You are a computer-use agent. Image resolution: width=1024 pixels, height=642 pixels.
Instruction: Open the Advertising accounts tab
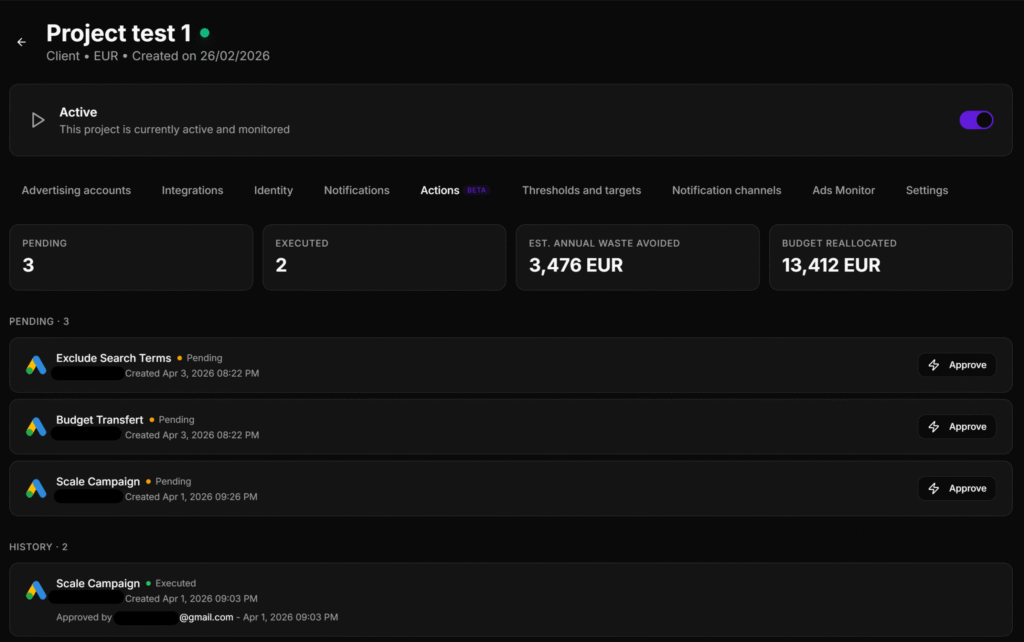[x=76, y=190]
